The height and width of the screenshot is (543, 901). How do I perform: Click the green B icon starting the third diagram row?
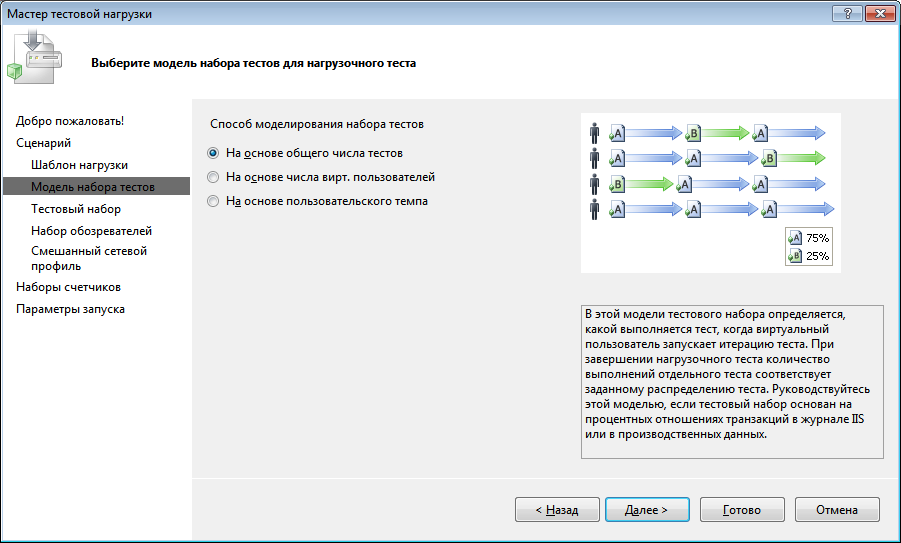click(617, 184)
